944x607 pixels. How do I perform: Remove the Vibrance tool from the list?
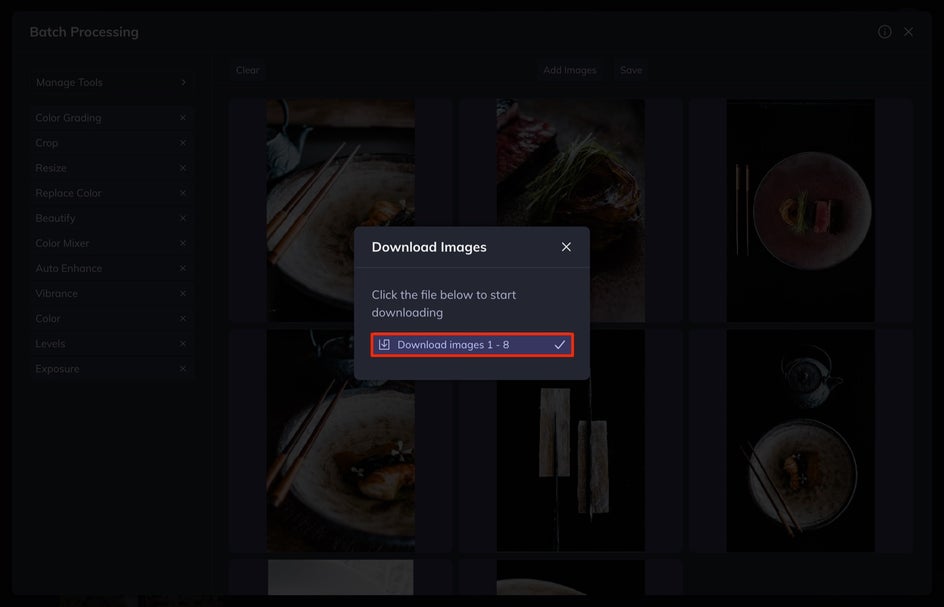pos(182,293)
